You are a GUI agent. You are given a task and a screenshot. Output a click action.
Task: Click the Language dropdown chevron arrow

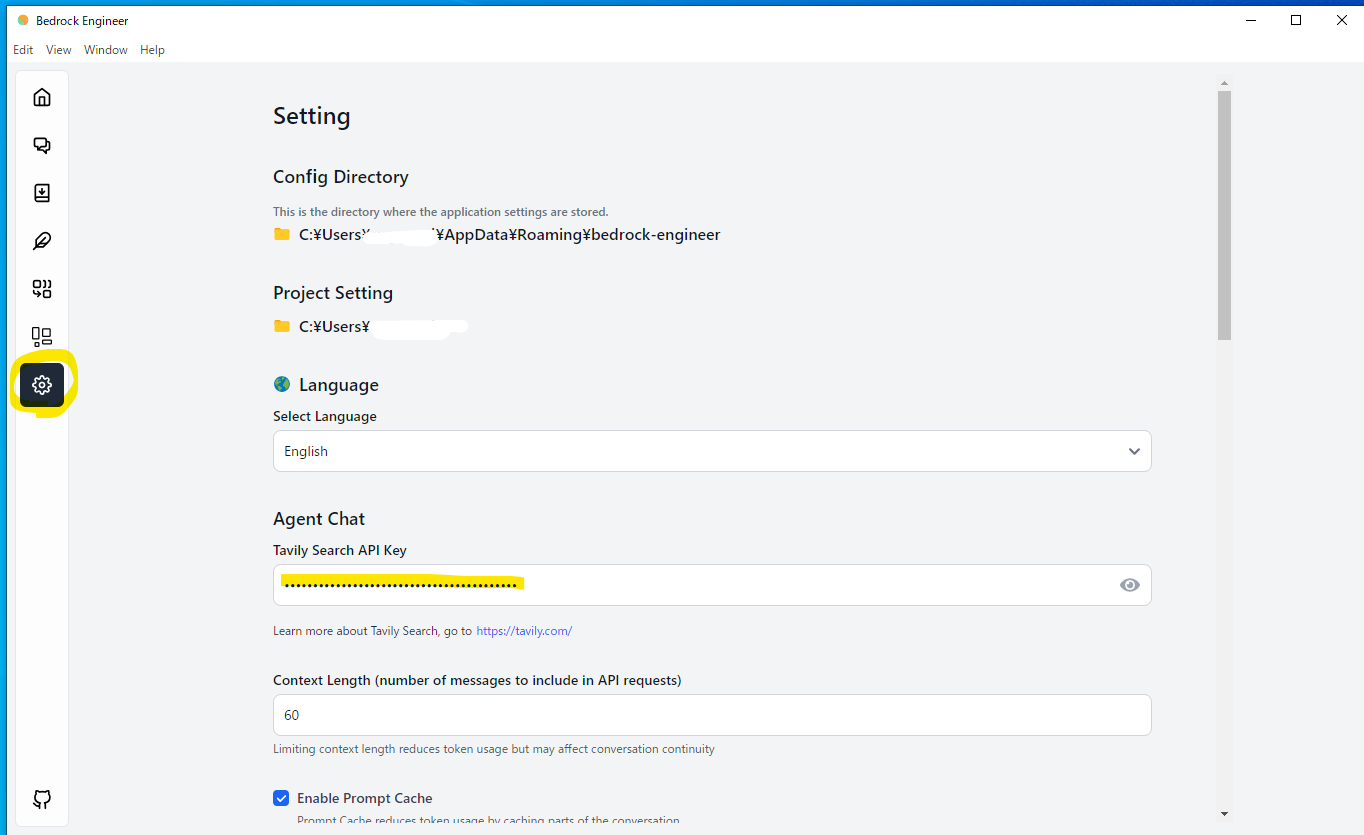pyautogui.click(x=1134, y=451)
